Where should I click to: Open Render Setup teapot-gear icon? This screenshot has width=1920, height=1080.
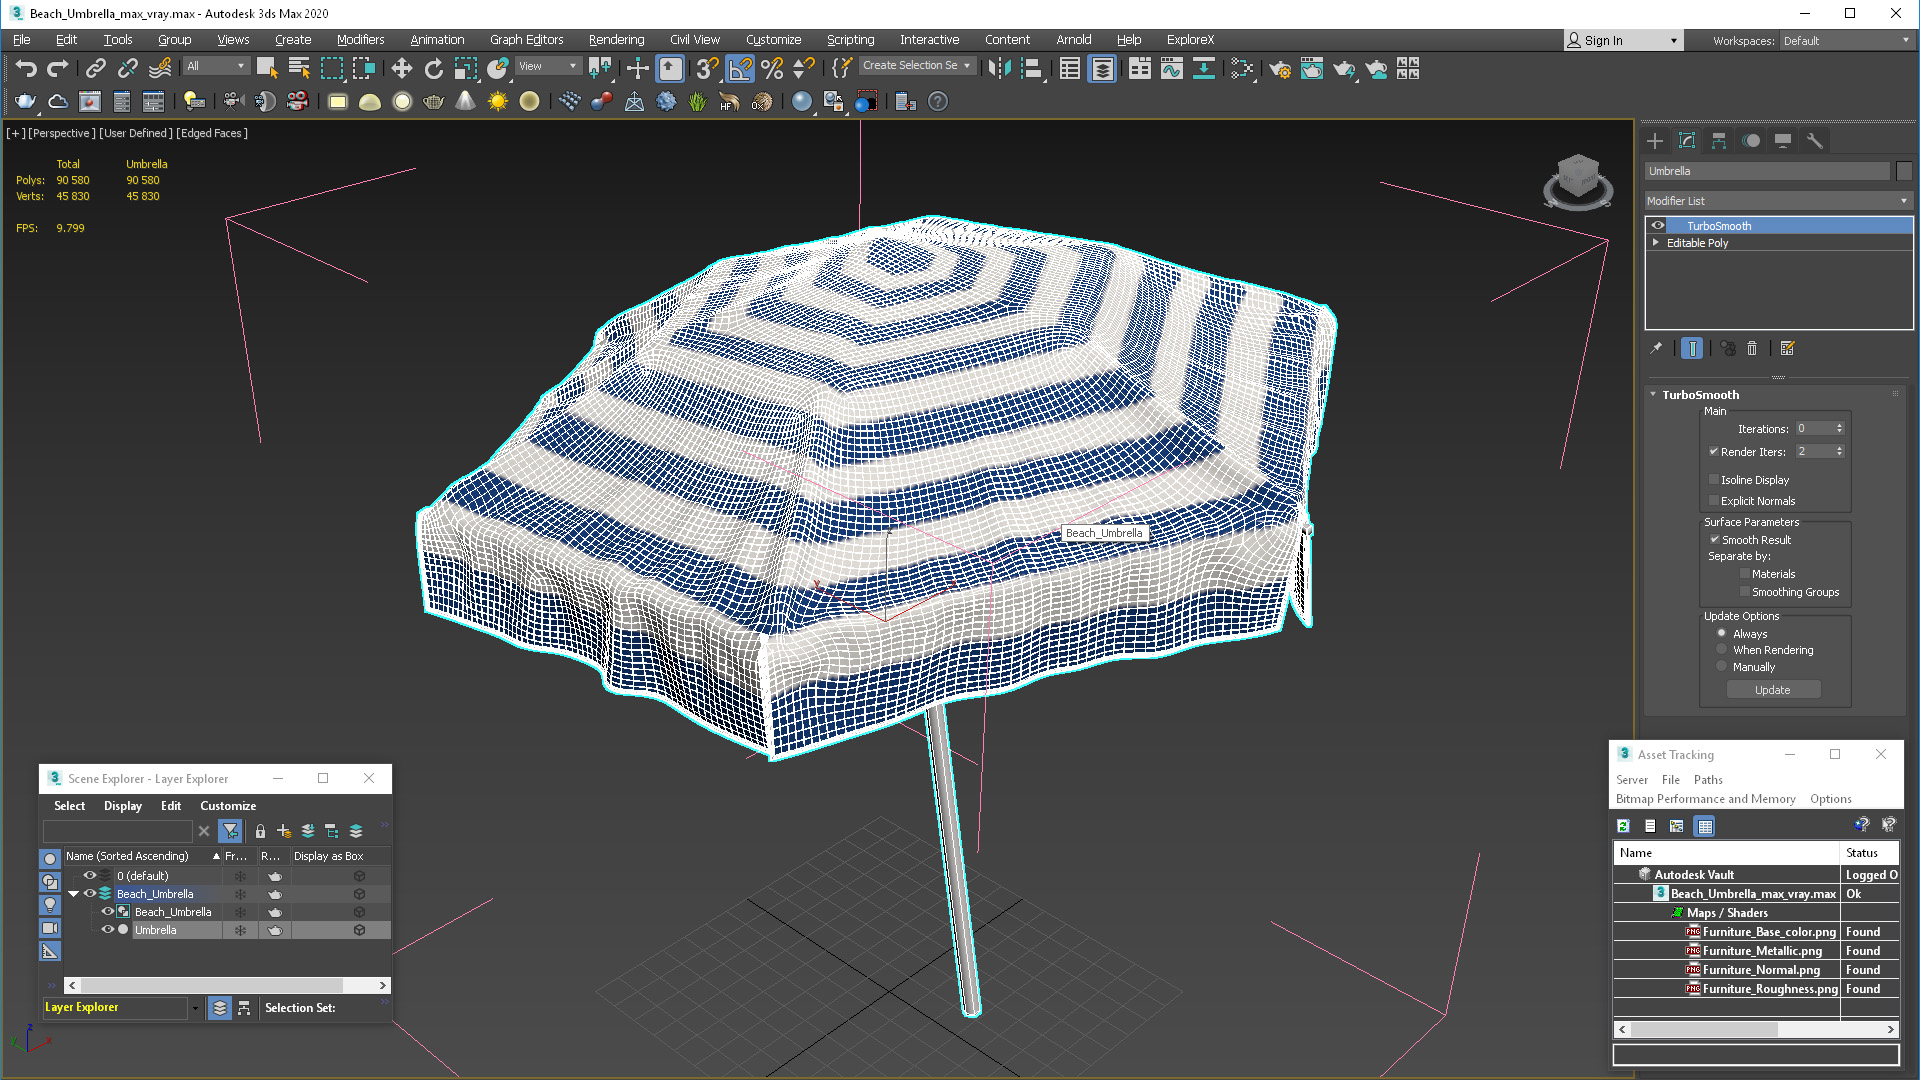coord(1280,68)
